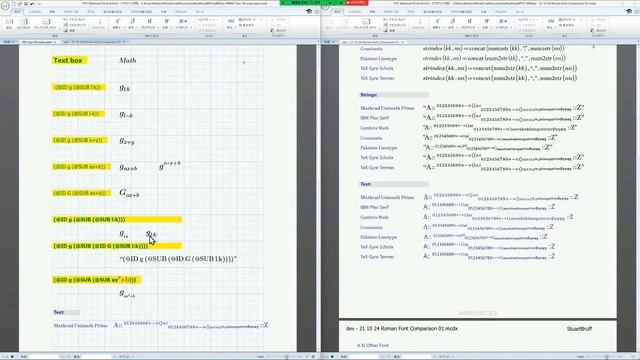640x360 pixels.
Task: Click the 'A N Other Font' label
Action: pyautogui.click(x=373, y=345)
